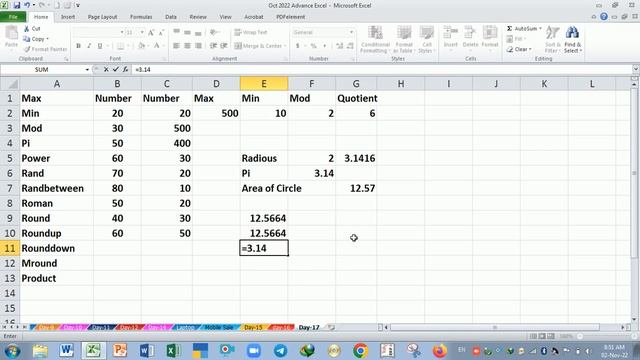Viewport: 640px width, 360px height.
Task: Click the Format cells icon in Cells group
Action: pyautogui.click(x=490, y=33)
